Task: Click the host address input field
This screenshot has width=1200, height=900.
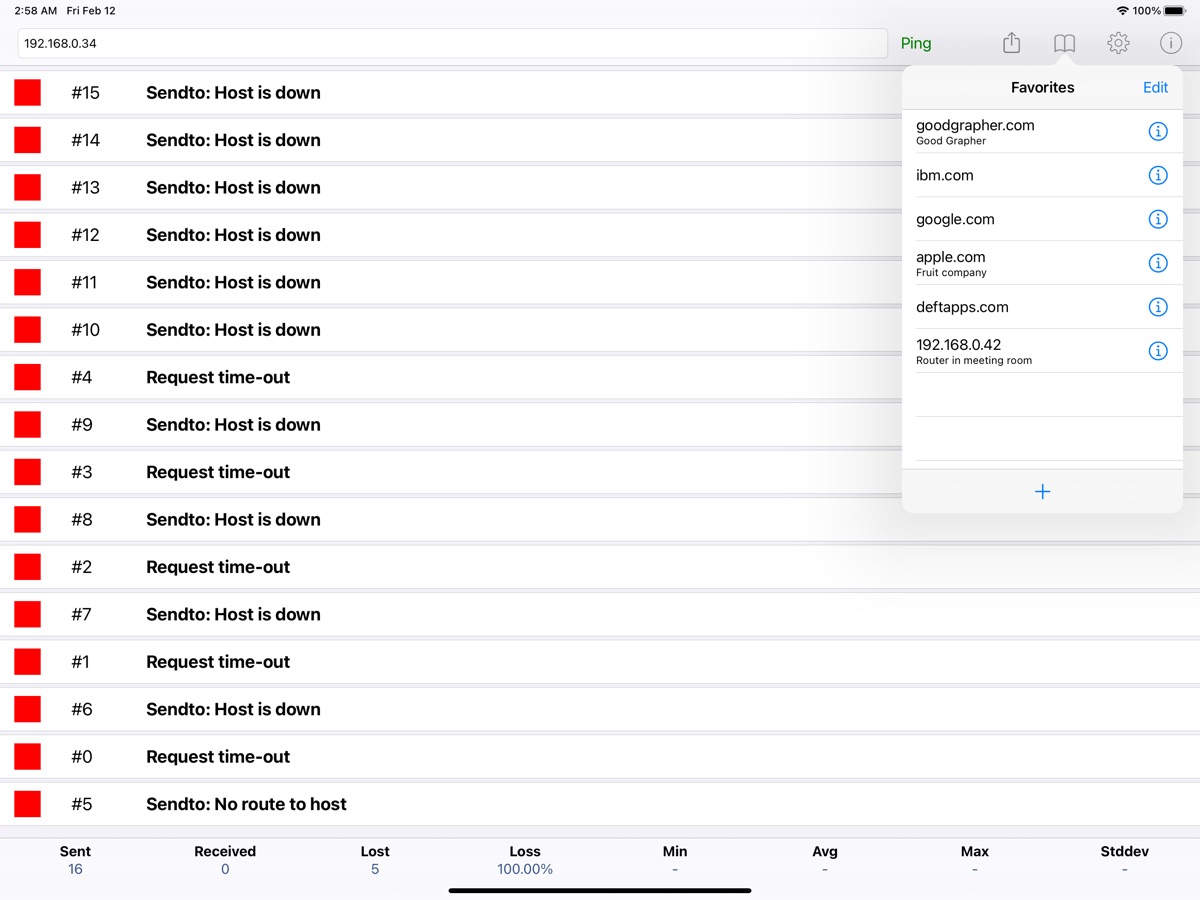Action: coord(452,43)
